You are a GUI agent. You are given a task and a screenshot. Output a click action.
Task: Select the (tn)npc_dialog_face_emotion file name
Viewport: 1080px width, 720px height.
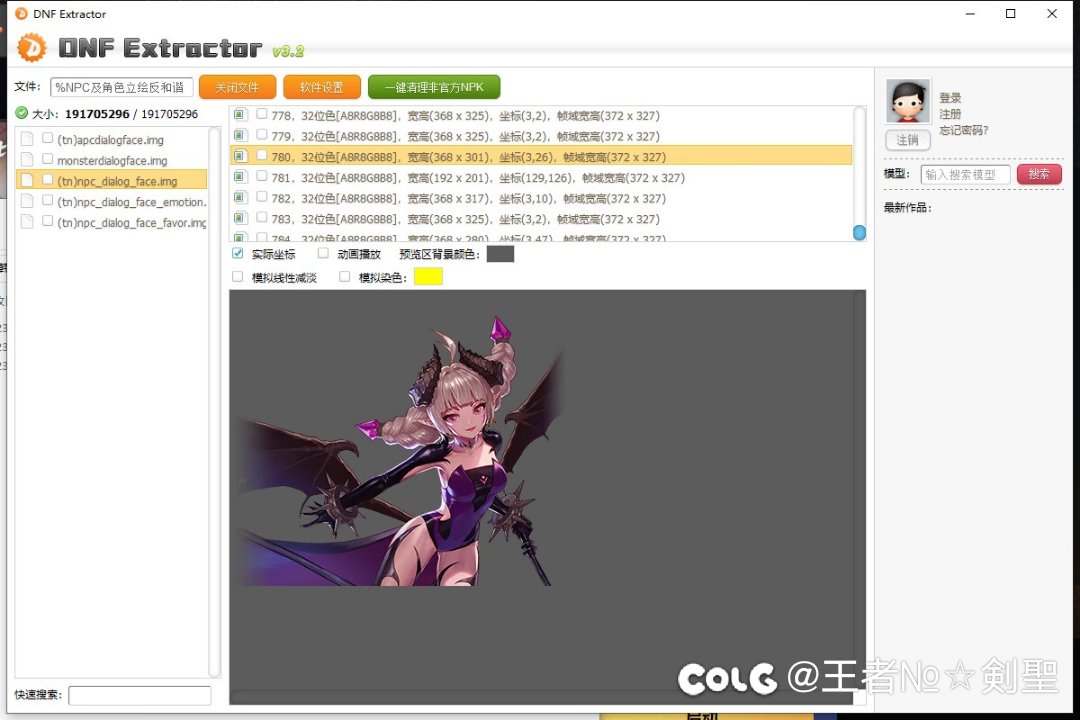pos(132,202)
